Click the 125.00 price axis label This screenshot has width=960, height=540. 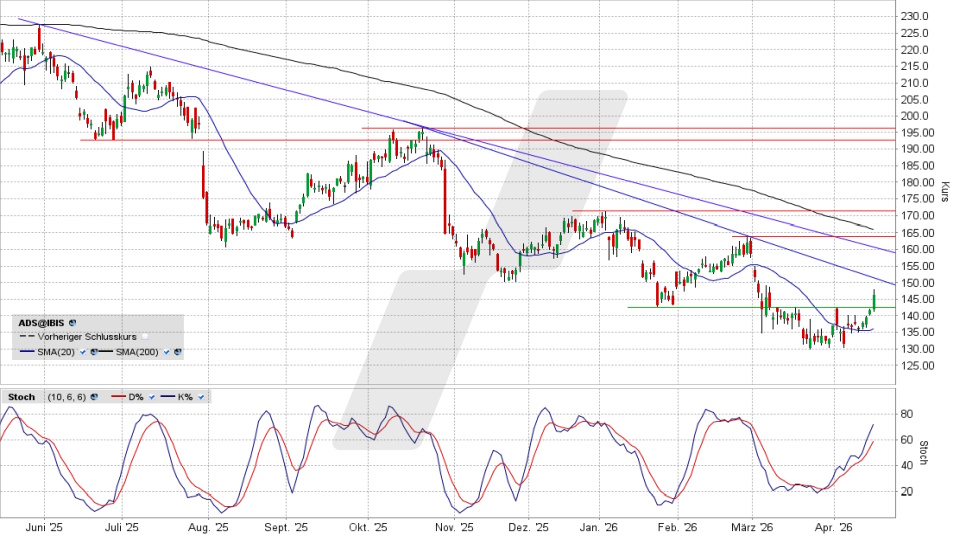[917, 366]
